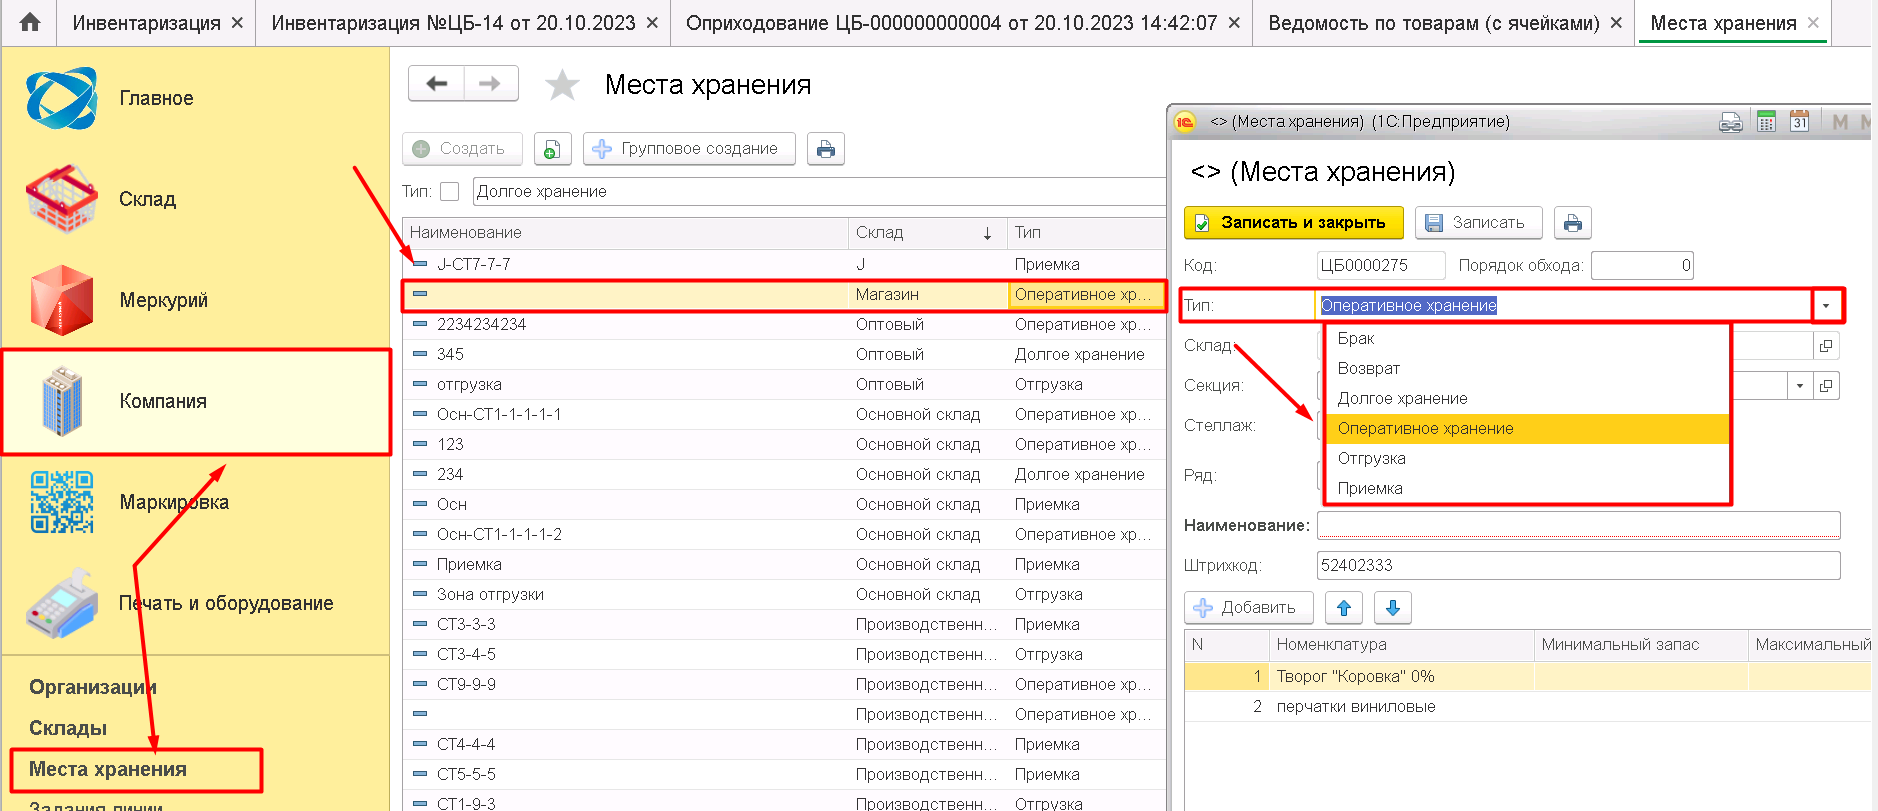Close the Инвентаризация tab
1878x811 pixels.
point(237,22)
